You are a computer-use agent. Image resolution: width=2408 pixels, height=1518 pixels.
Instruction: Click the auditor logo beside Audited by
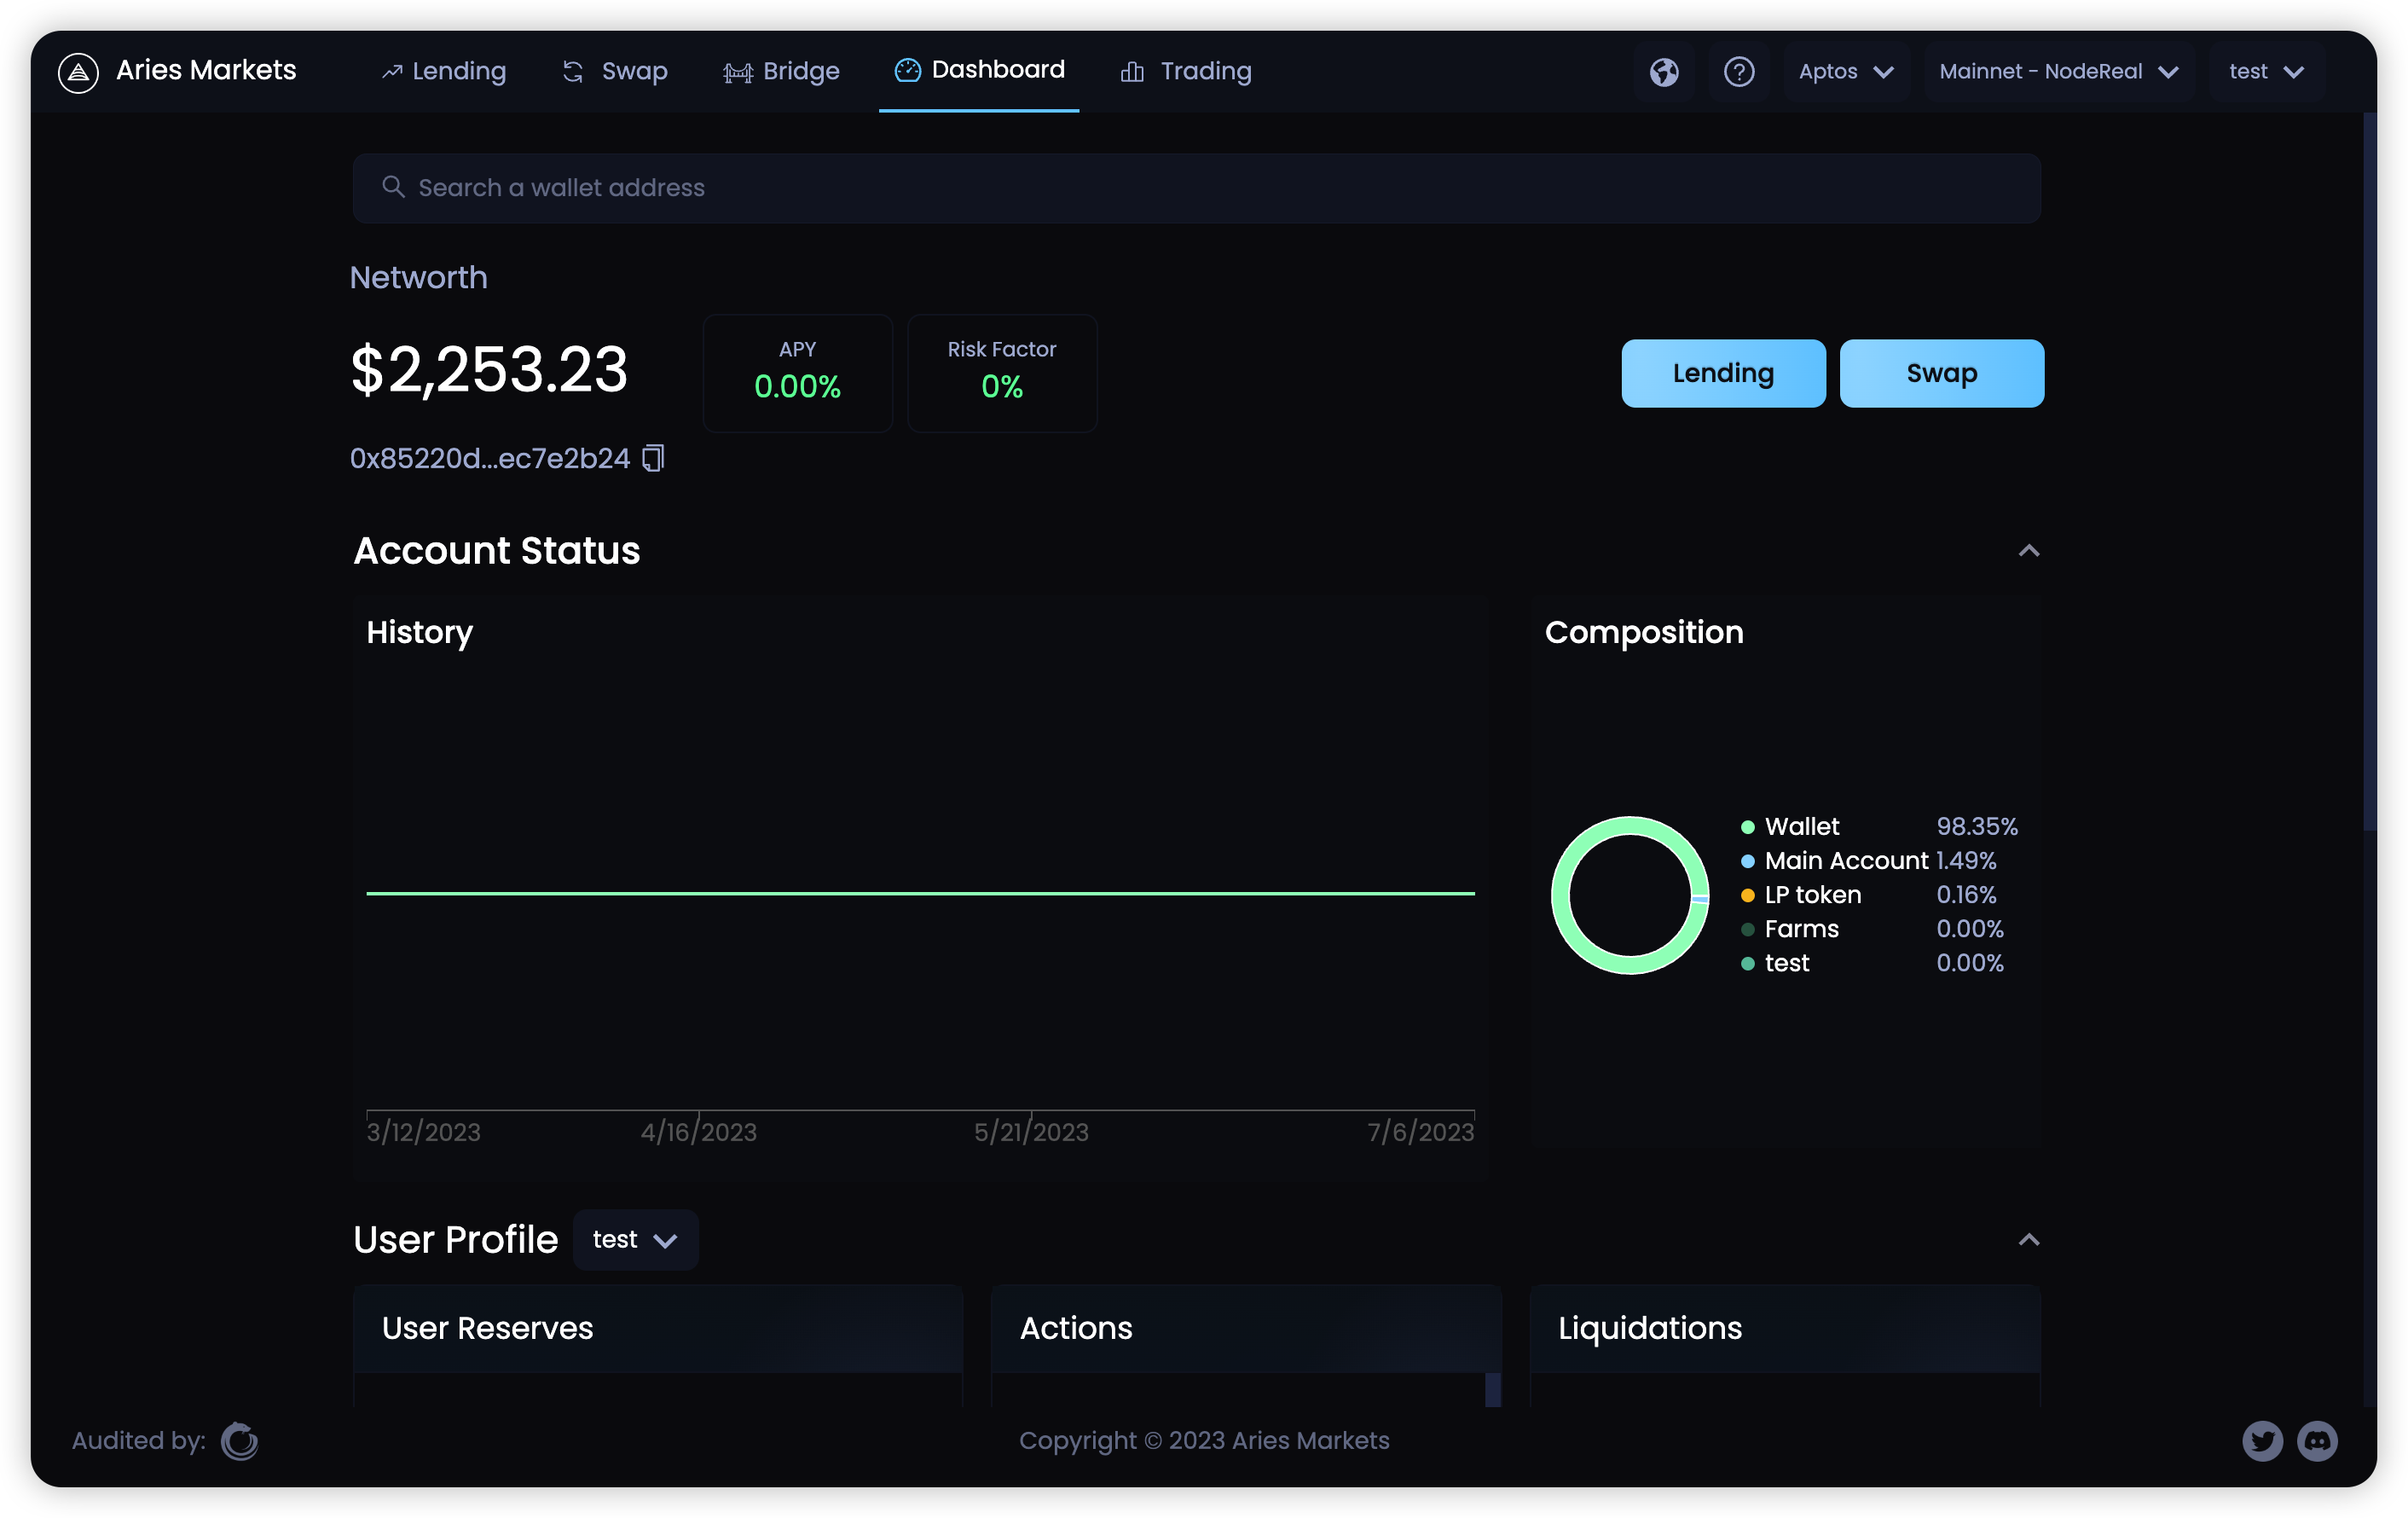point(239,1440)
